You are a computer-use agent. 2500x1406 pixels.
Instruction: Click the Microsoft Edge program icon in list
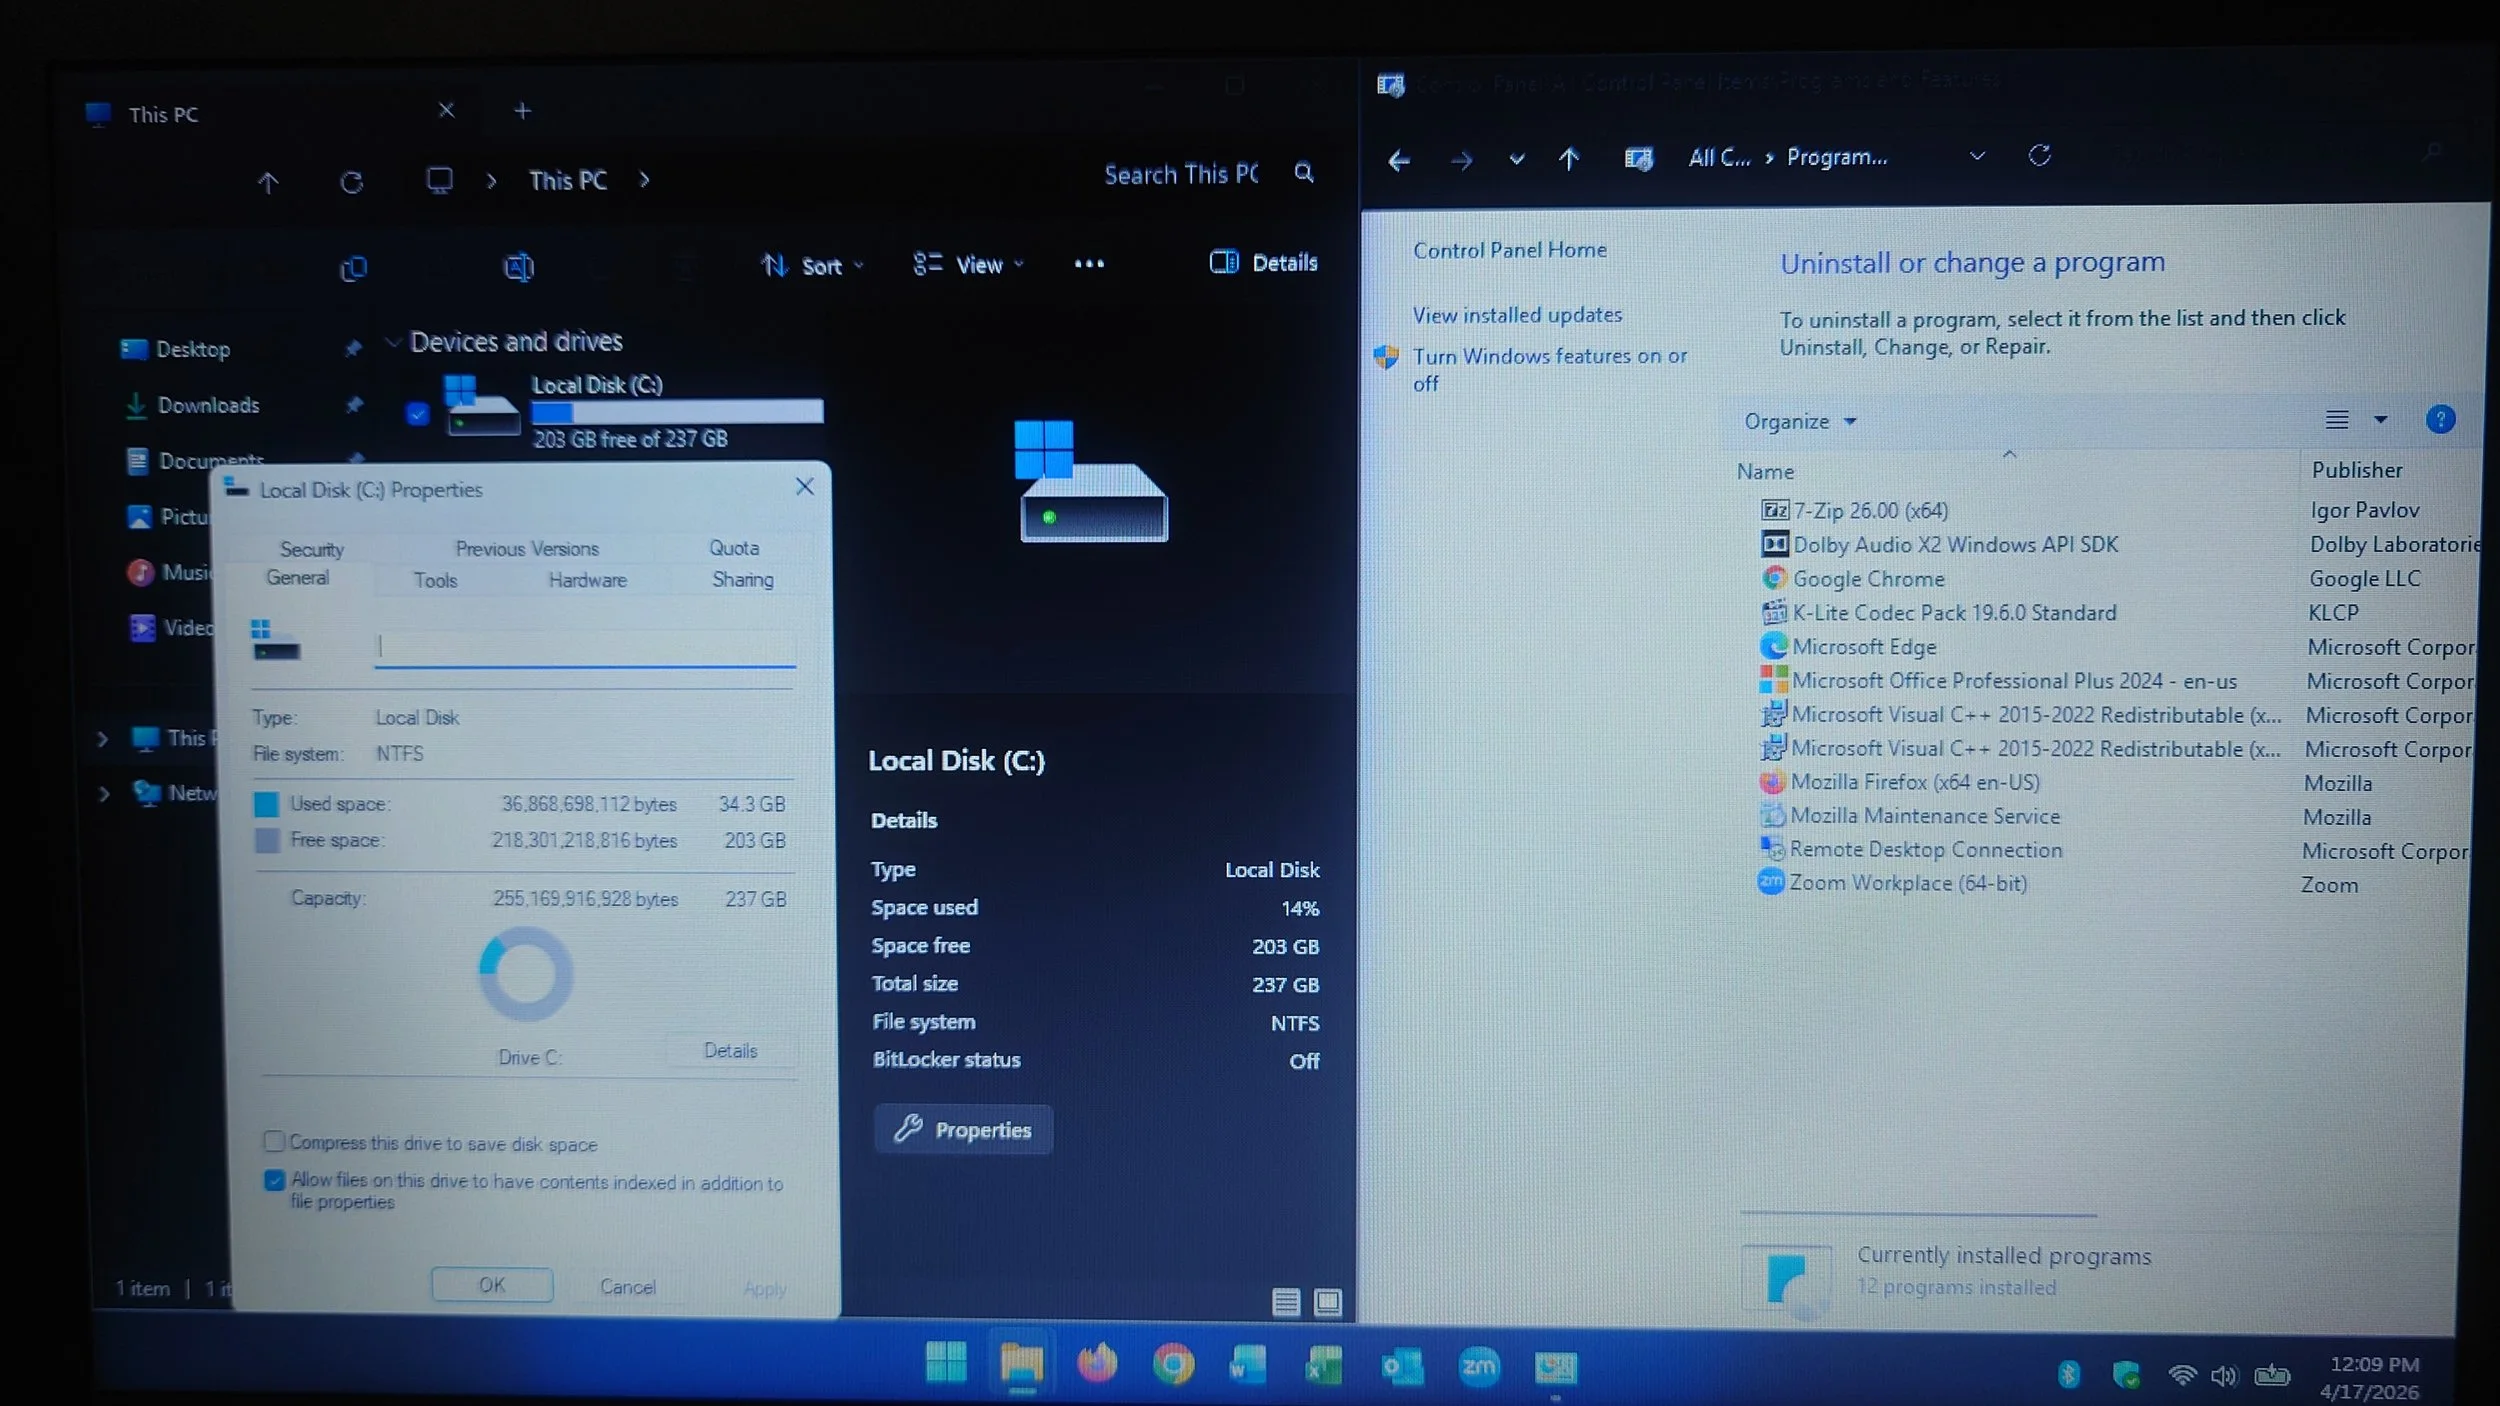[x=1773, y=646]
